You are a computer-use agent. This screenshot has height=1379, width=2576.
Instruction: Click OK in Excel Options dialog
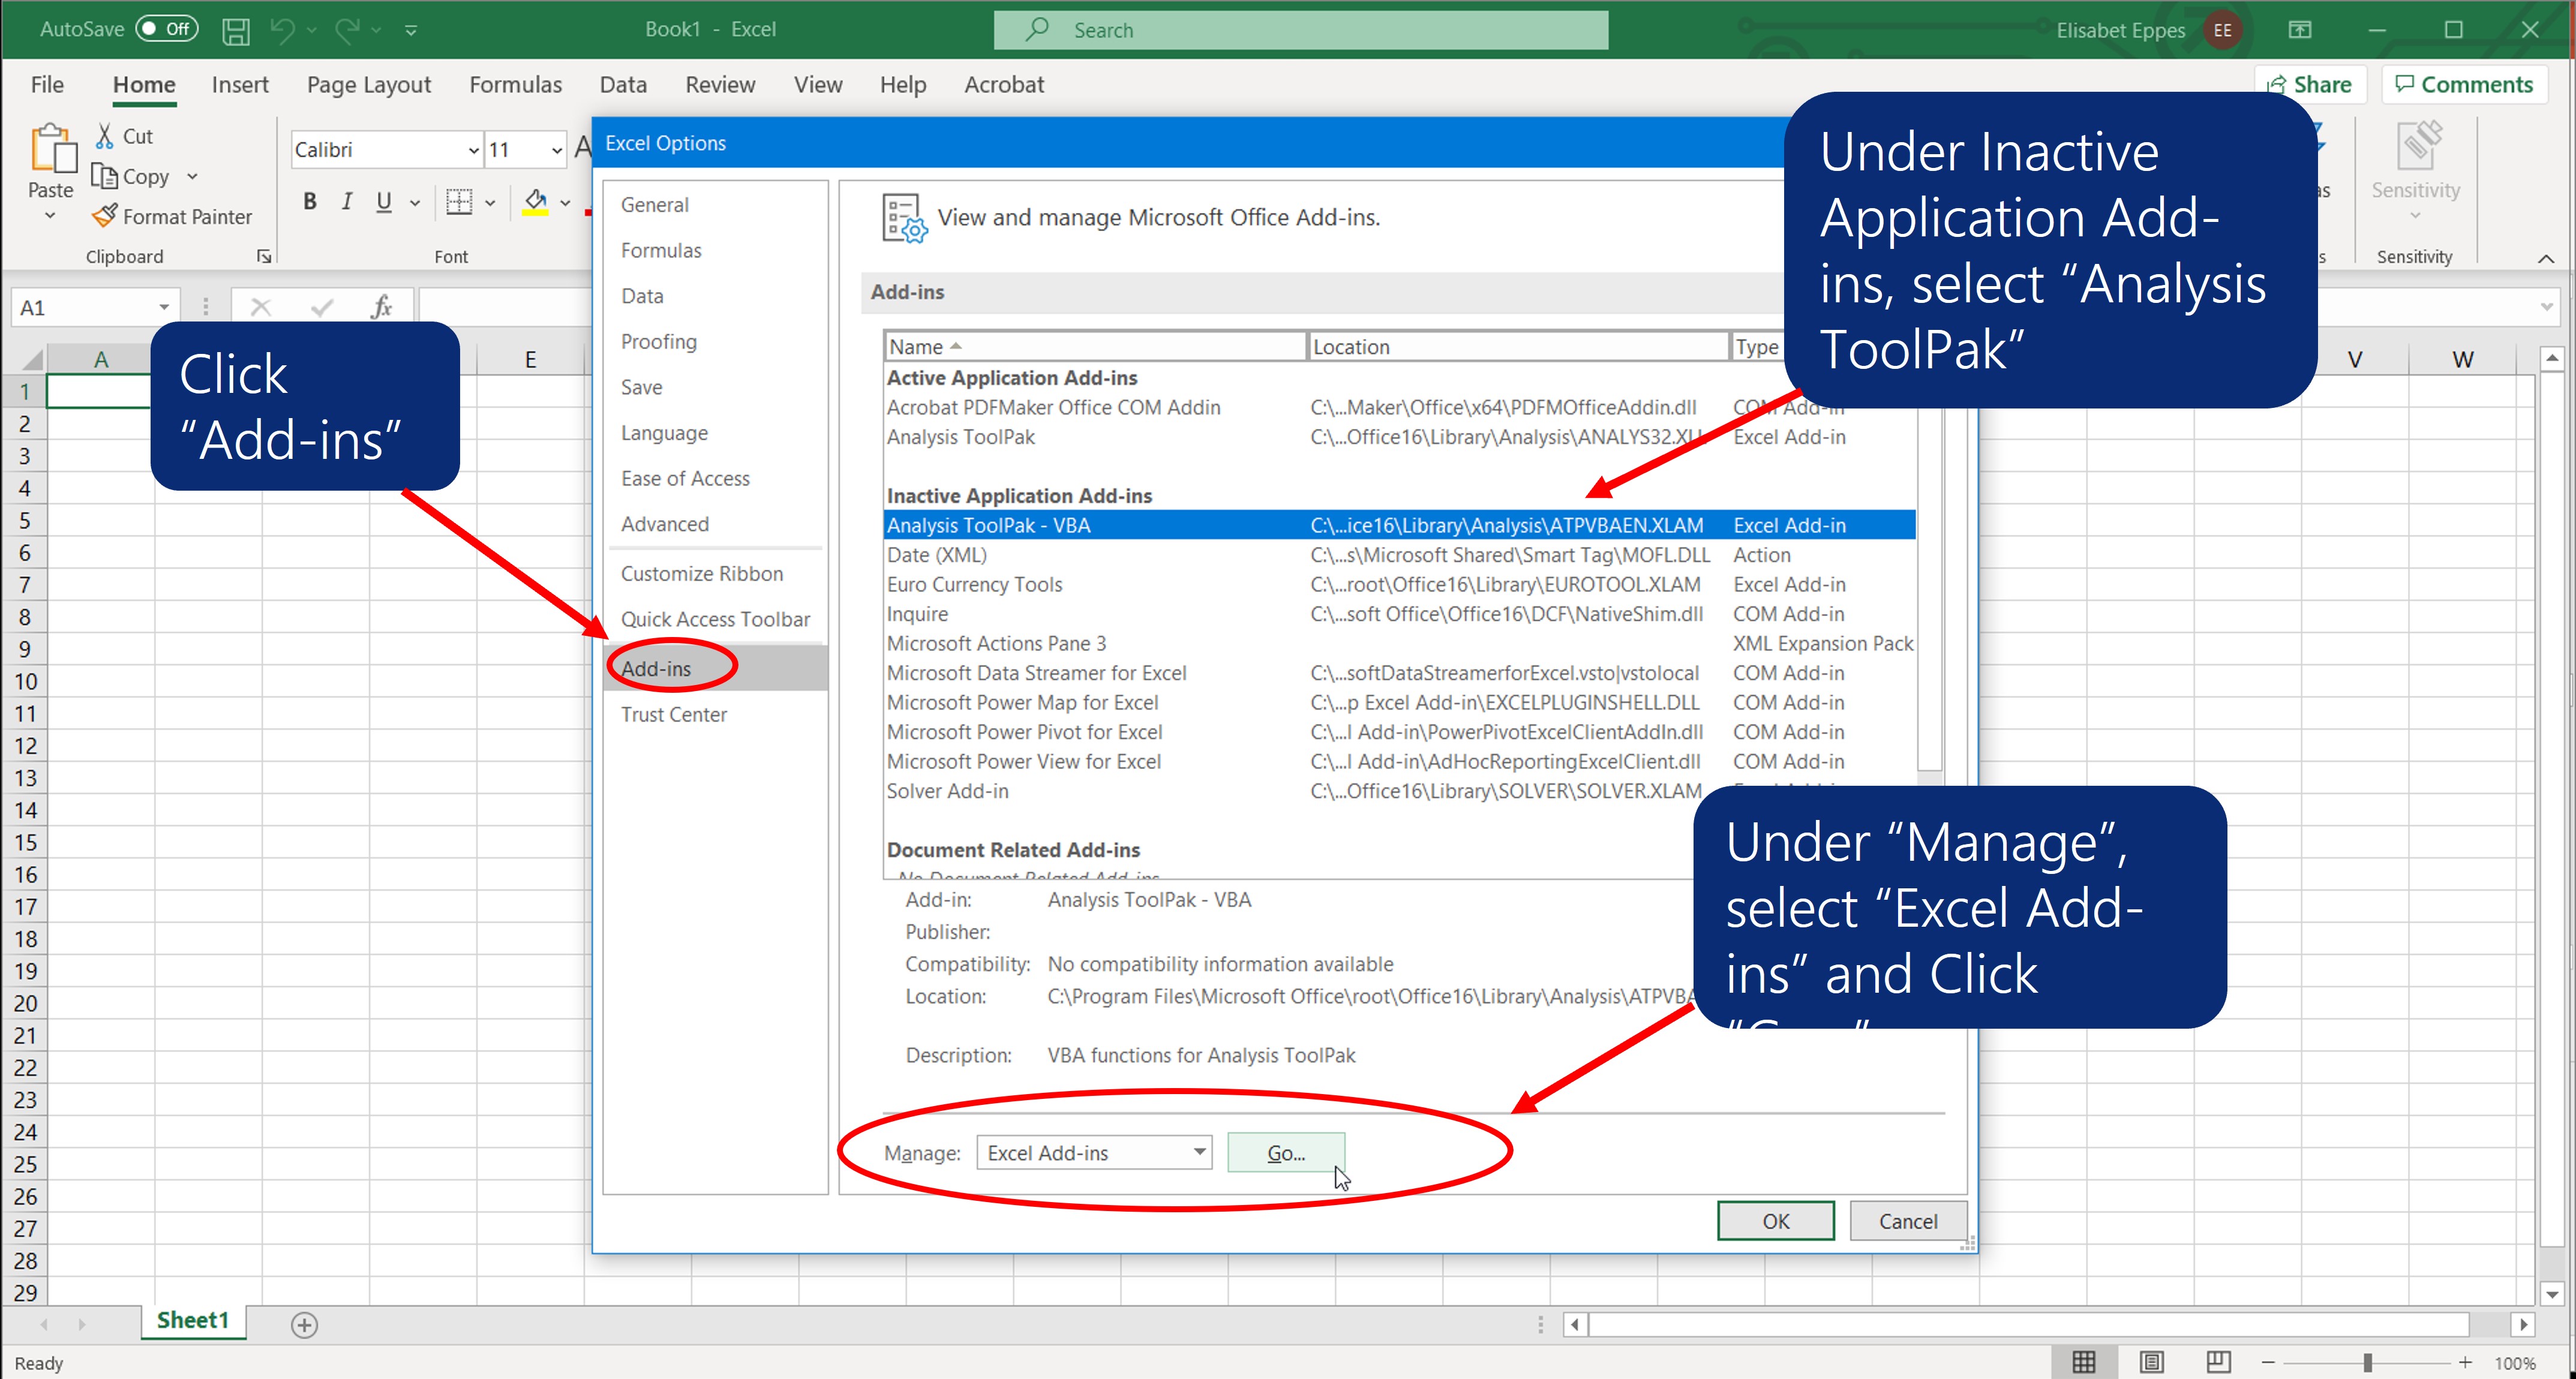(1776, 1221)
